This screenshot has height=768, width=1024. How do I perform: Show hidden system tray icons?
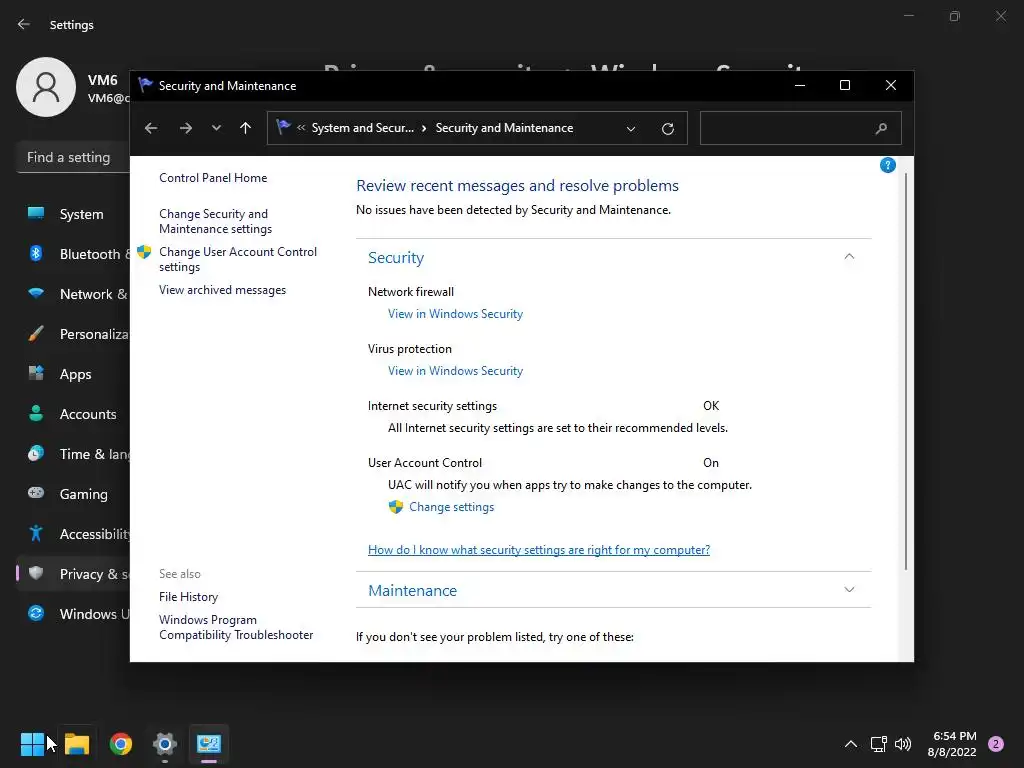click(x=851, y=744)
